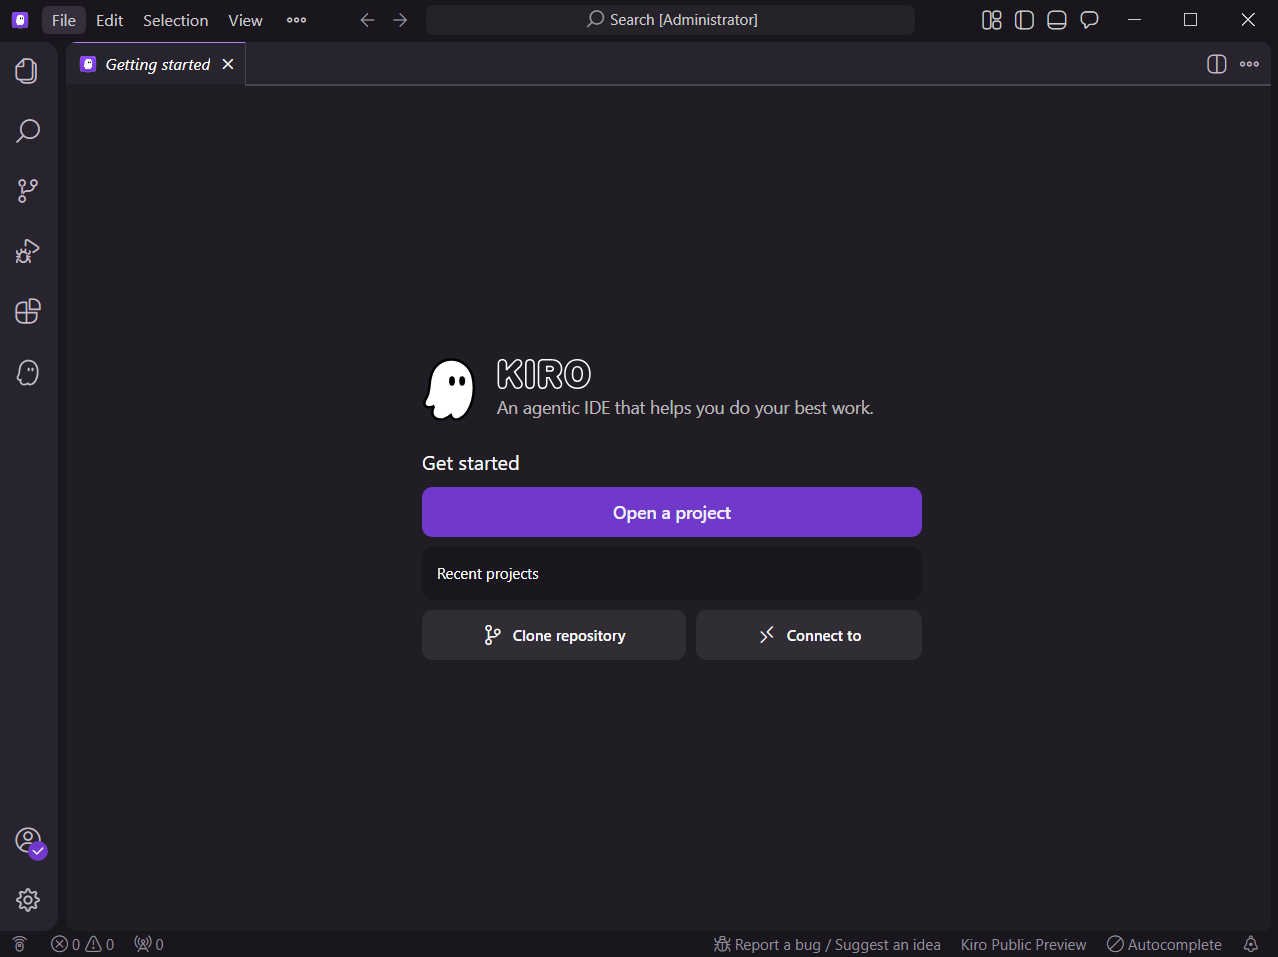Viewport: 1278px width, 957px height.
Task: Toggle the bottom panel
Action: (x=1057, y=20)
